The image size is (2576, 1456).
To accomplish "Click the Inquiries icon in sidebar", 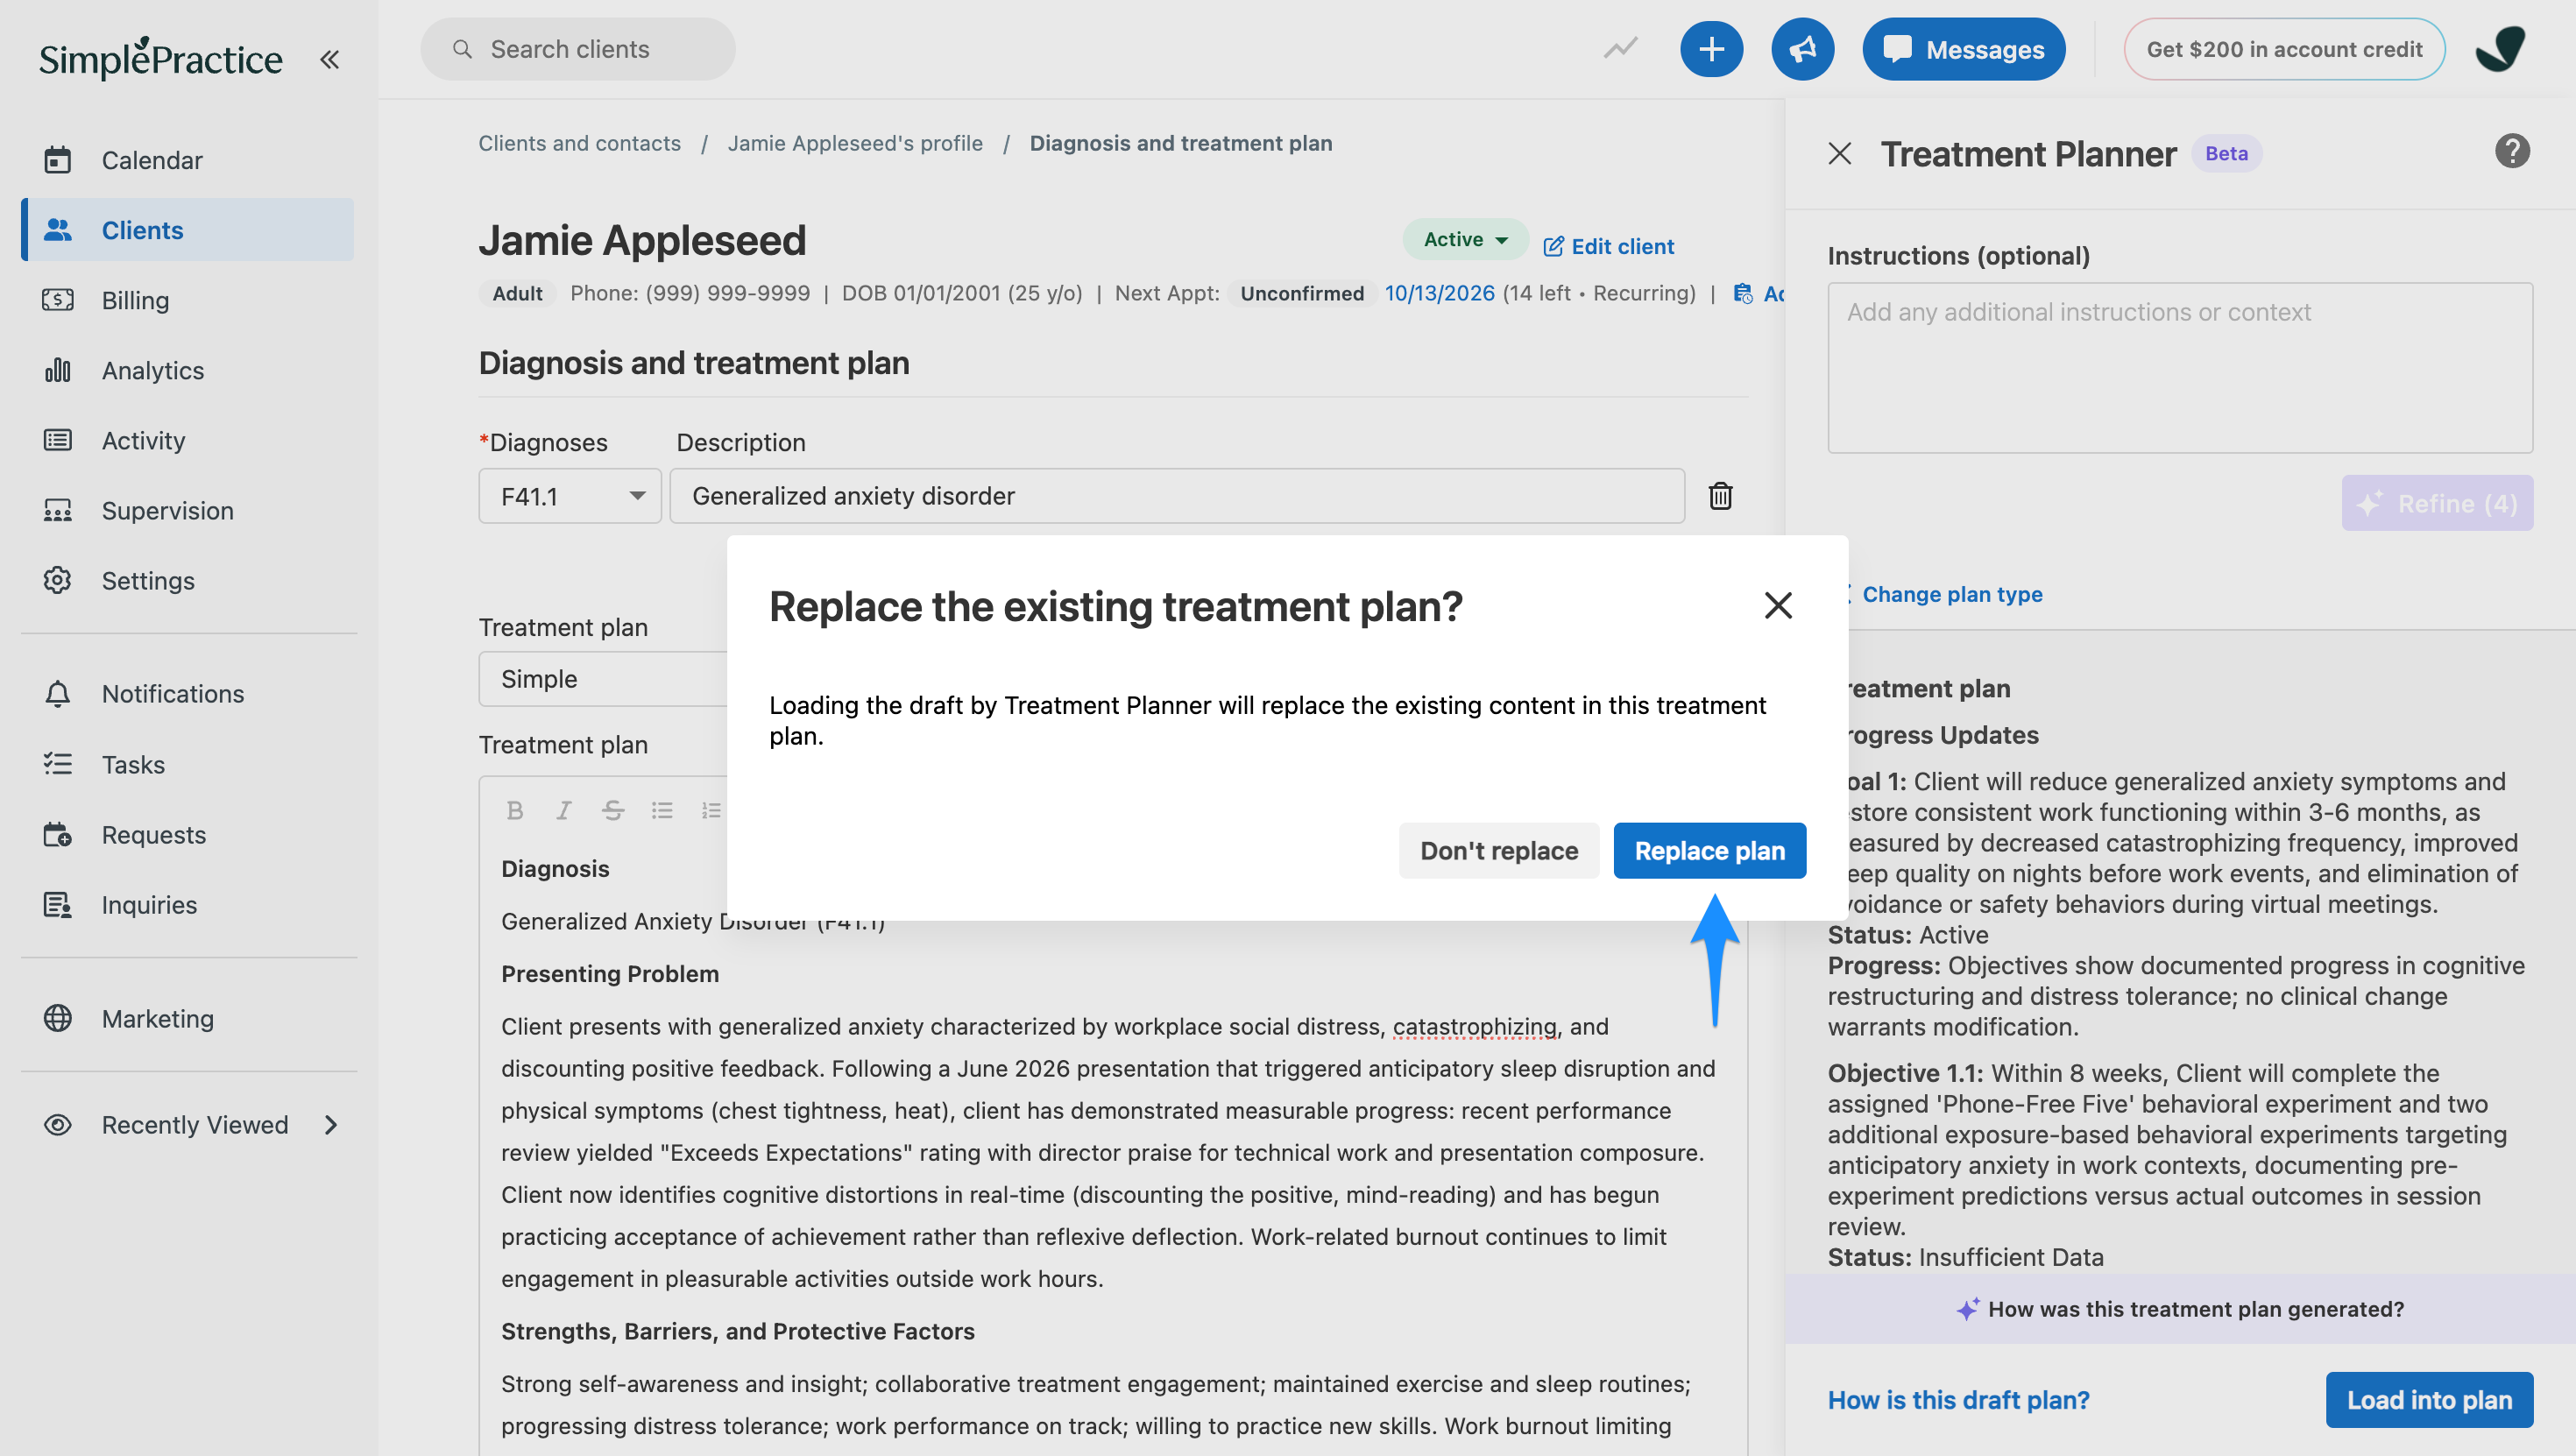I will (58, 904).
